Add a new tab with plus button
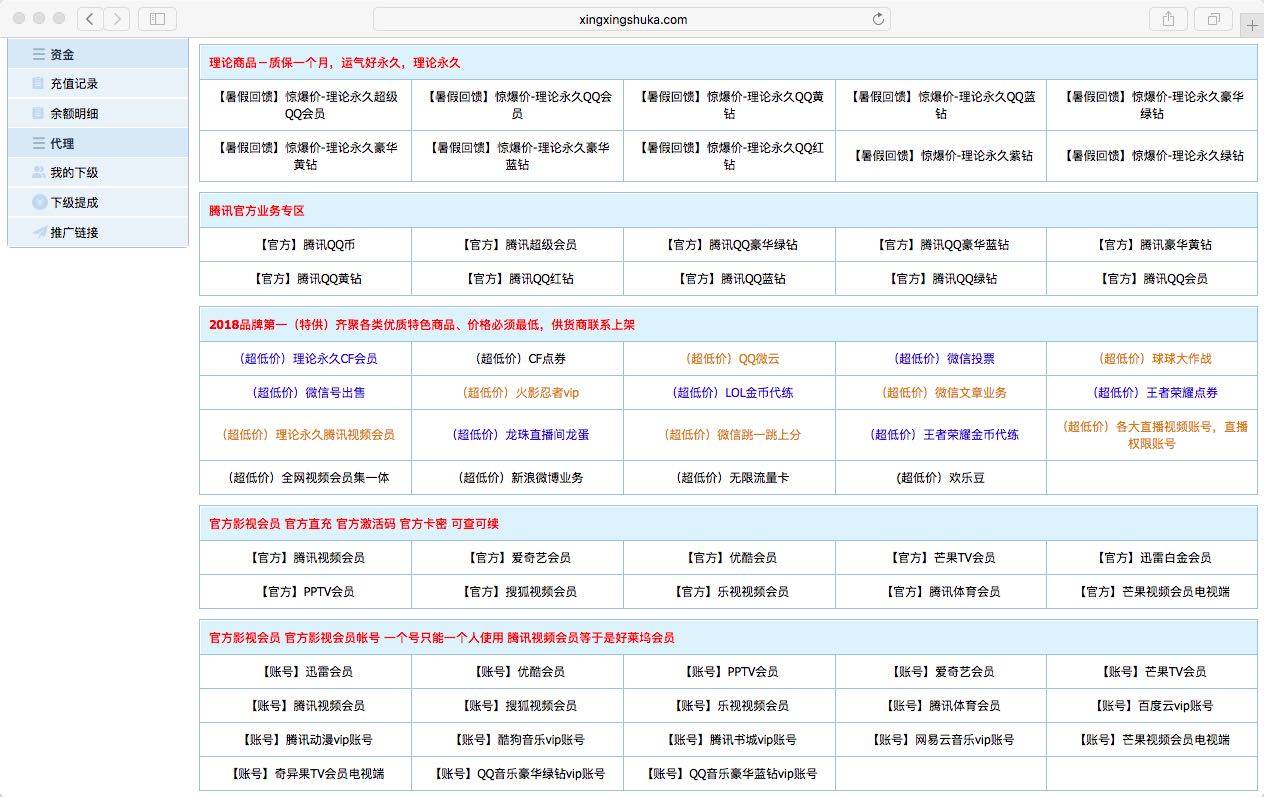The image size is (1264, 797). [x=1252, y=24]
